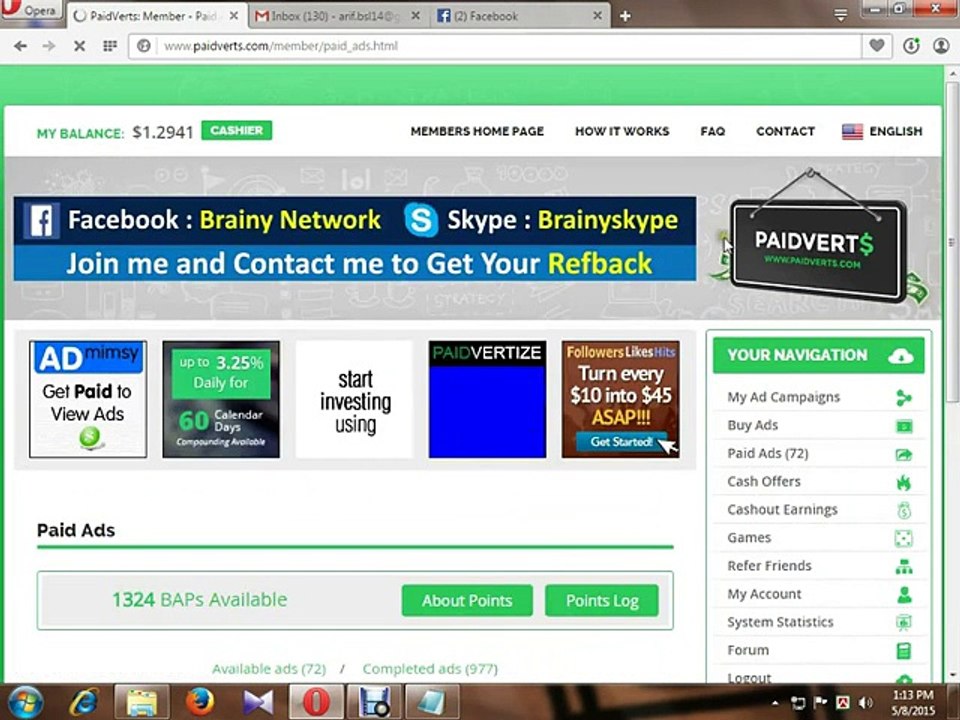The image size is (960, 720).
Task: Click the Buy Ads icon
Action: (904, 426)
